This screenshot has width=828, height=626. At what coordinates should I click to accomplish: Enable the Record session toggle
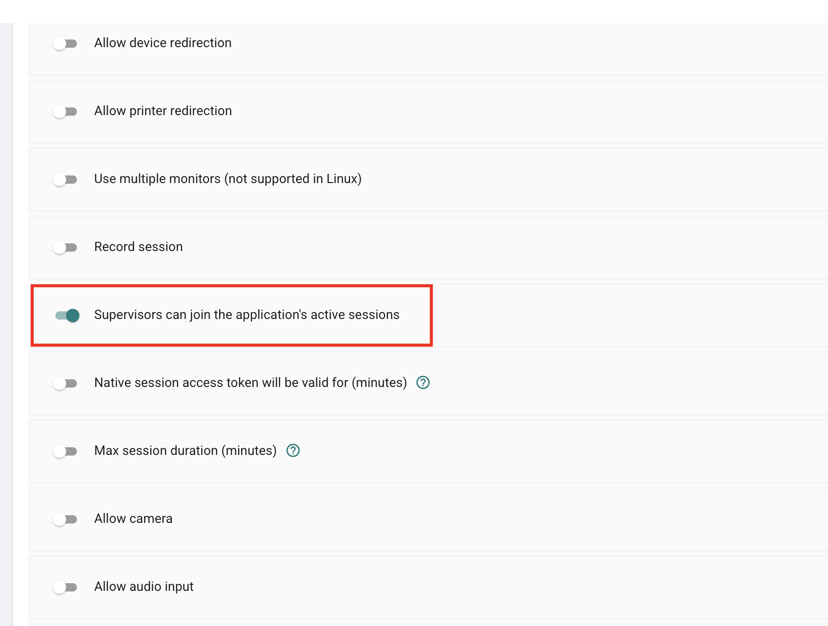(x=65, y=247)
